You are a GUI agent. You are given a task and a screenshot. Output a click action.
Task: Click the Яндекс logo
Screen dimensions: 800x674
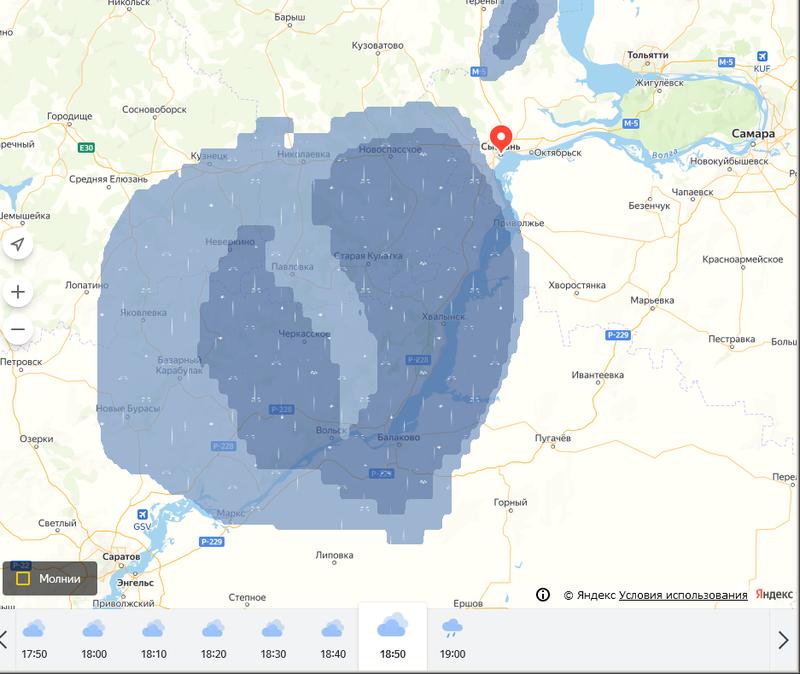click(773, 595)
